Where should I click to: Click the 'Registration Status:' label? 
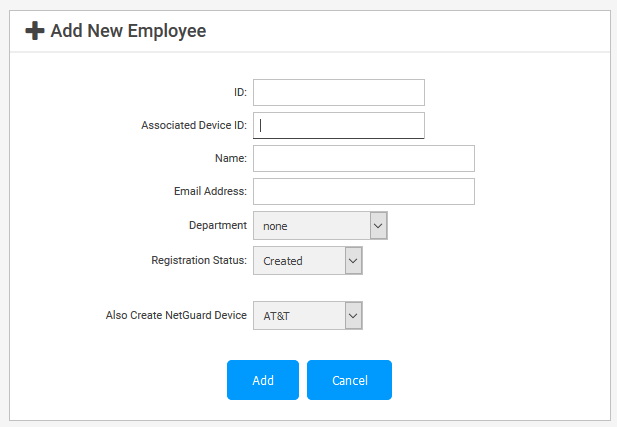point(198,260)
